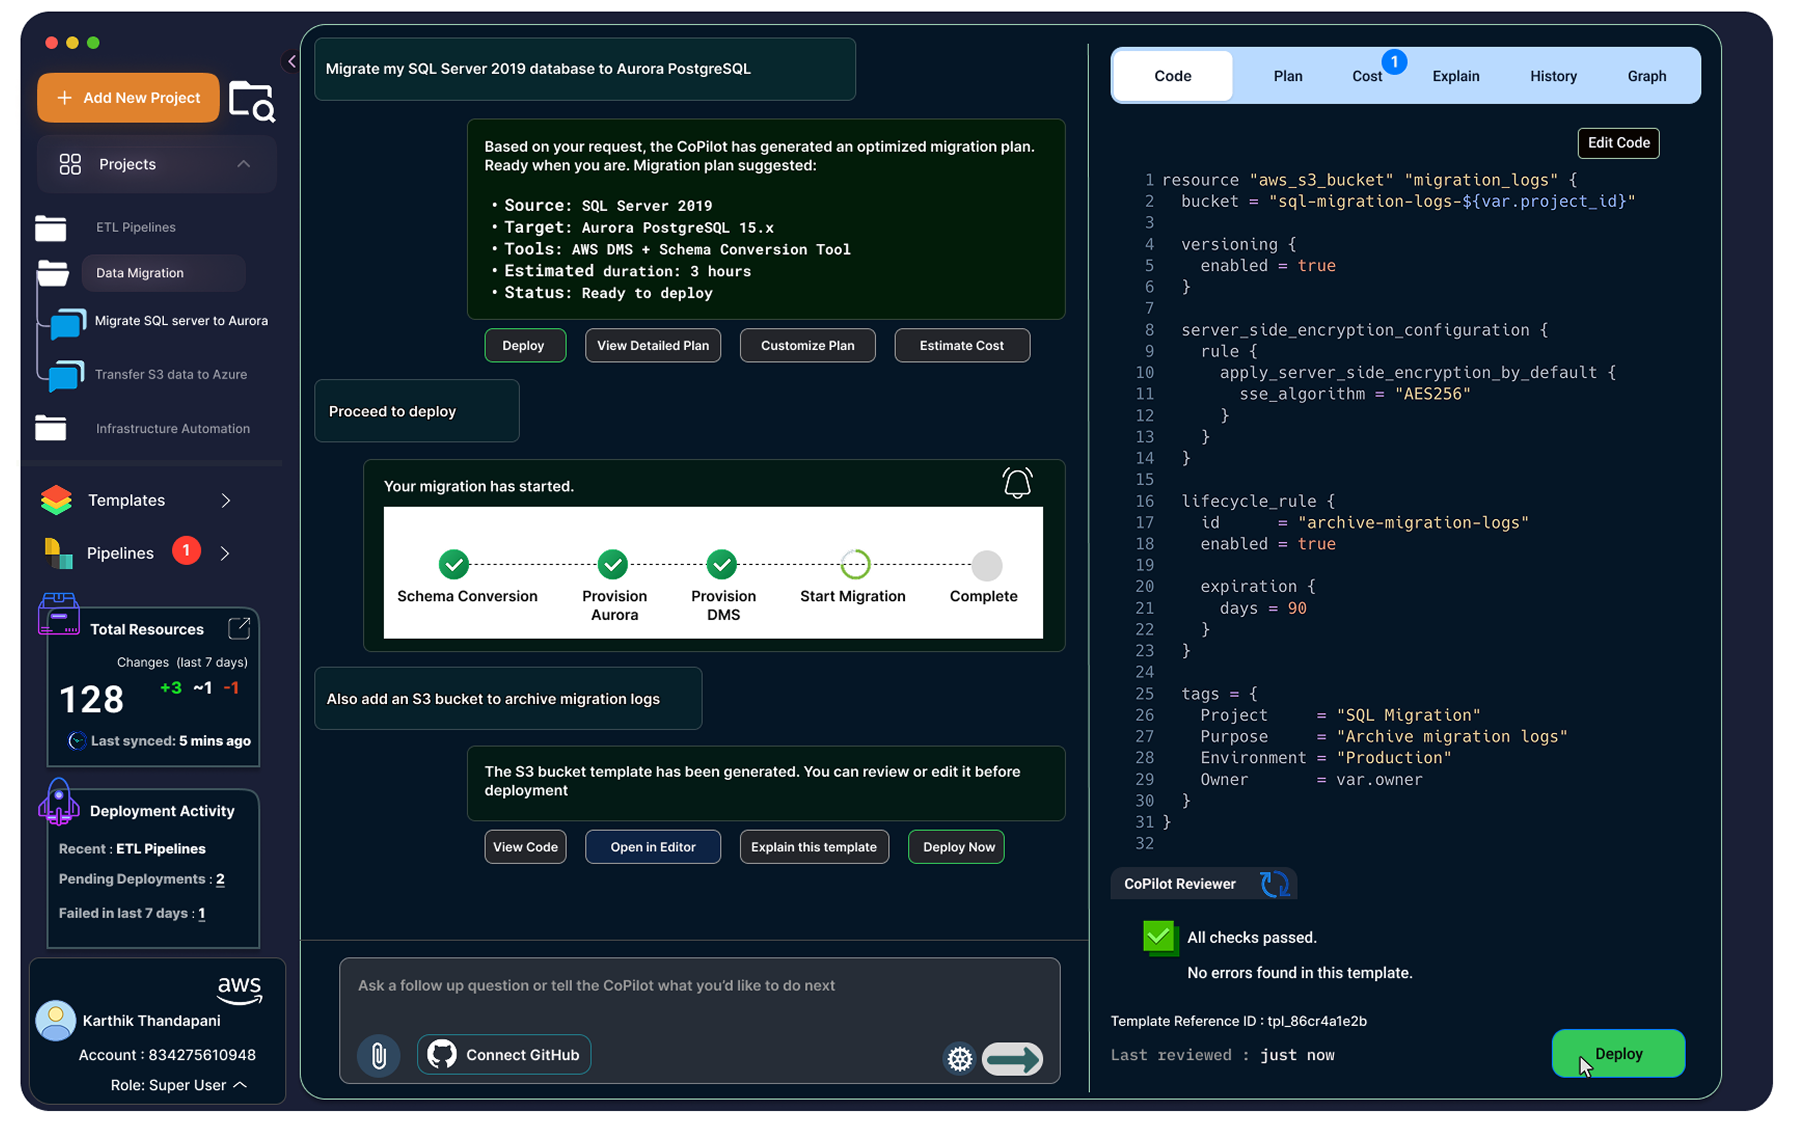Open the ETL Pipelines folder icon
The height and width of the screenshot is (1125, 1795).
51,228
